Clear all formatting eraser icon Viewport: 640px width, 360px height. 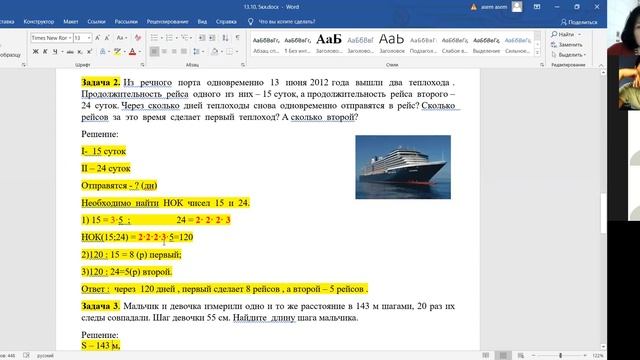pos(138,38)
